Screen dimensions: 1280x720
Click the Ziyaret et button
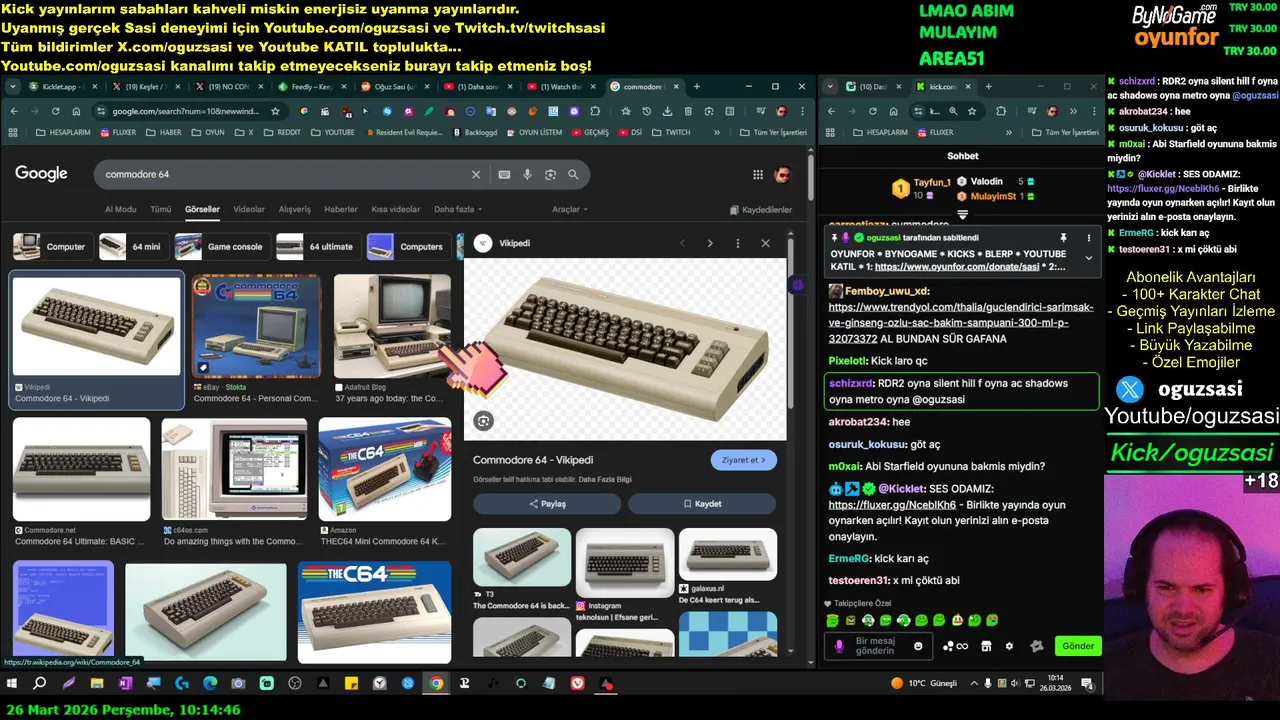pyautogui.click(x=743, y=460)
